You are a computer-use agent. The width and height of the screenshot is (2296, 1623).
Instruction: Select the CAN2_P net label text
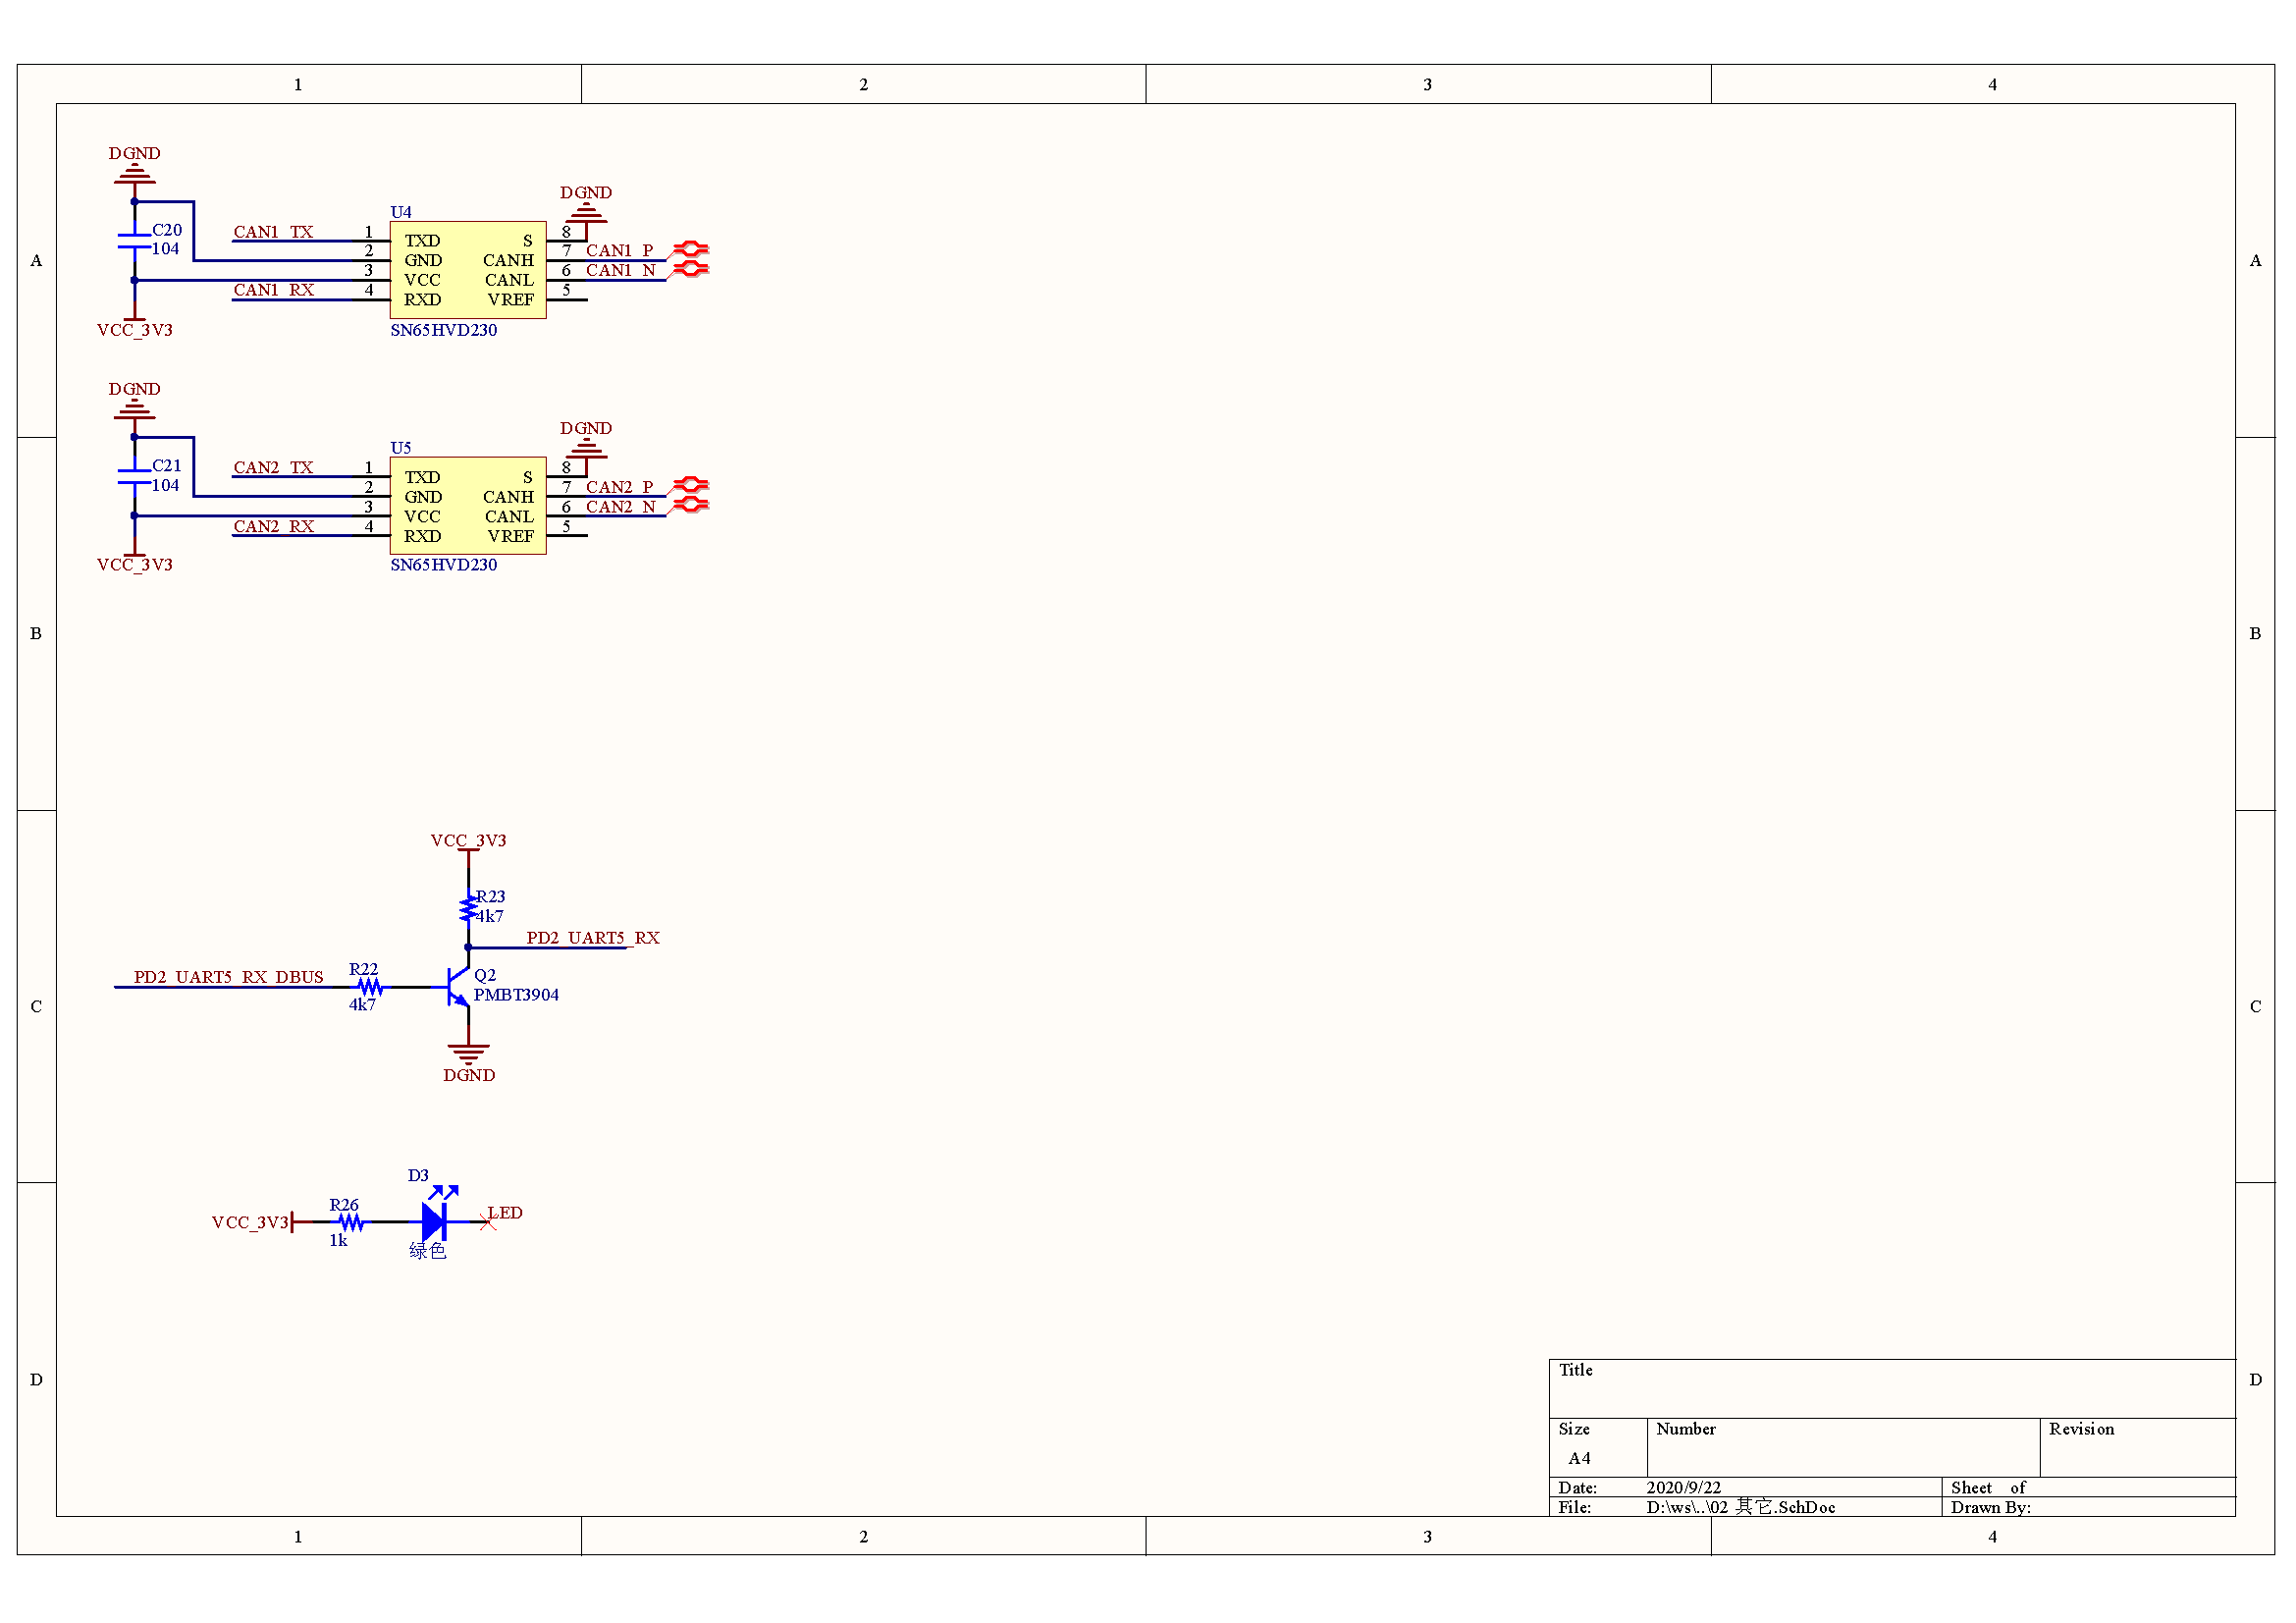point(620,487)
